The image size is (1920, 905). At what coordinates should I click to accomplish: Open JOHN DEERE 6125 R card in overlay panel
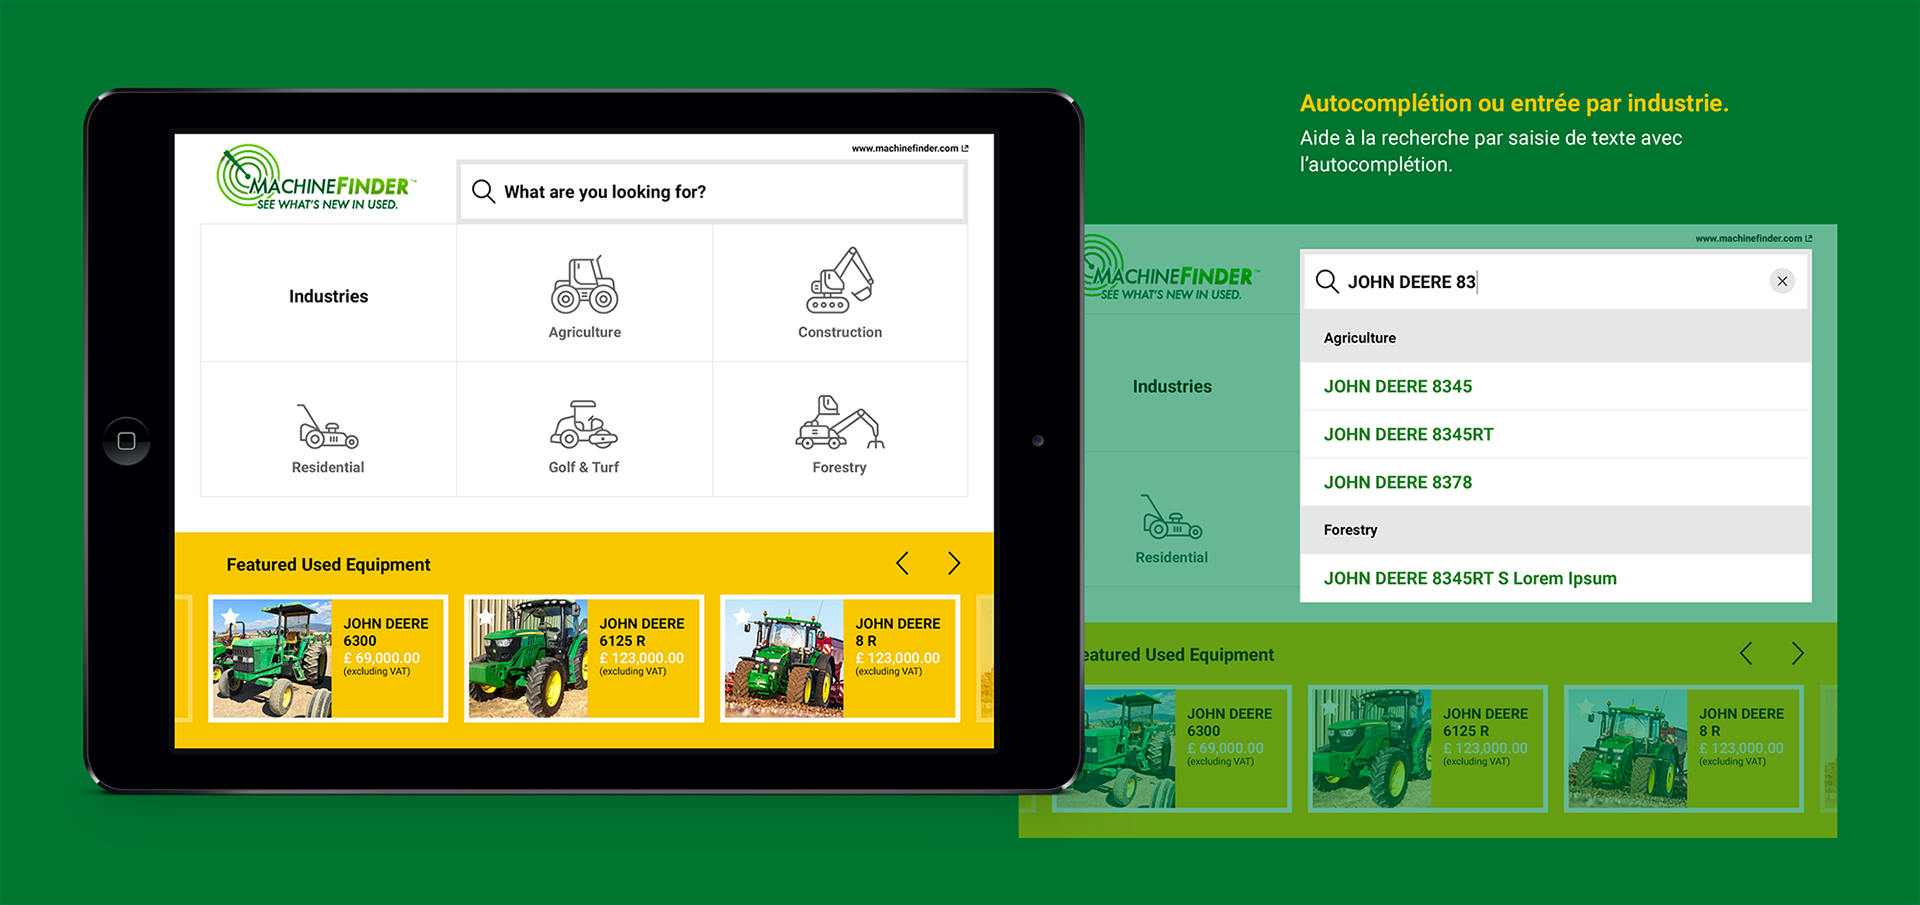[1428, 748]
